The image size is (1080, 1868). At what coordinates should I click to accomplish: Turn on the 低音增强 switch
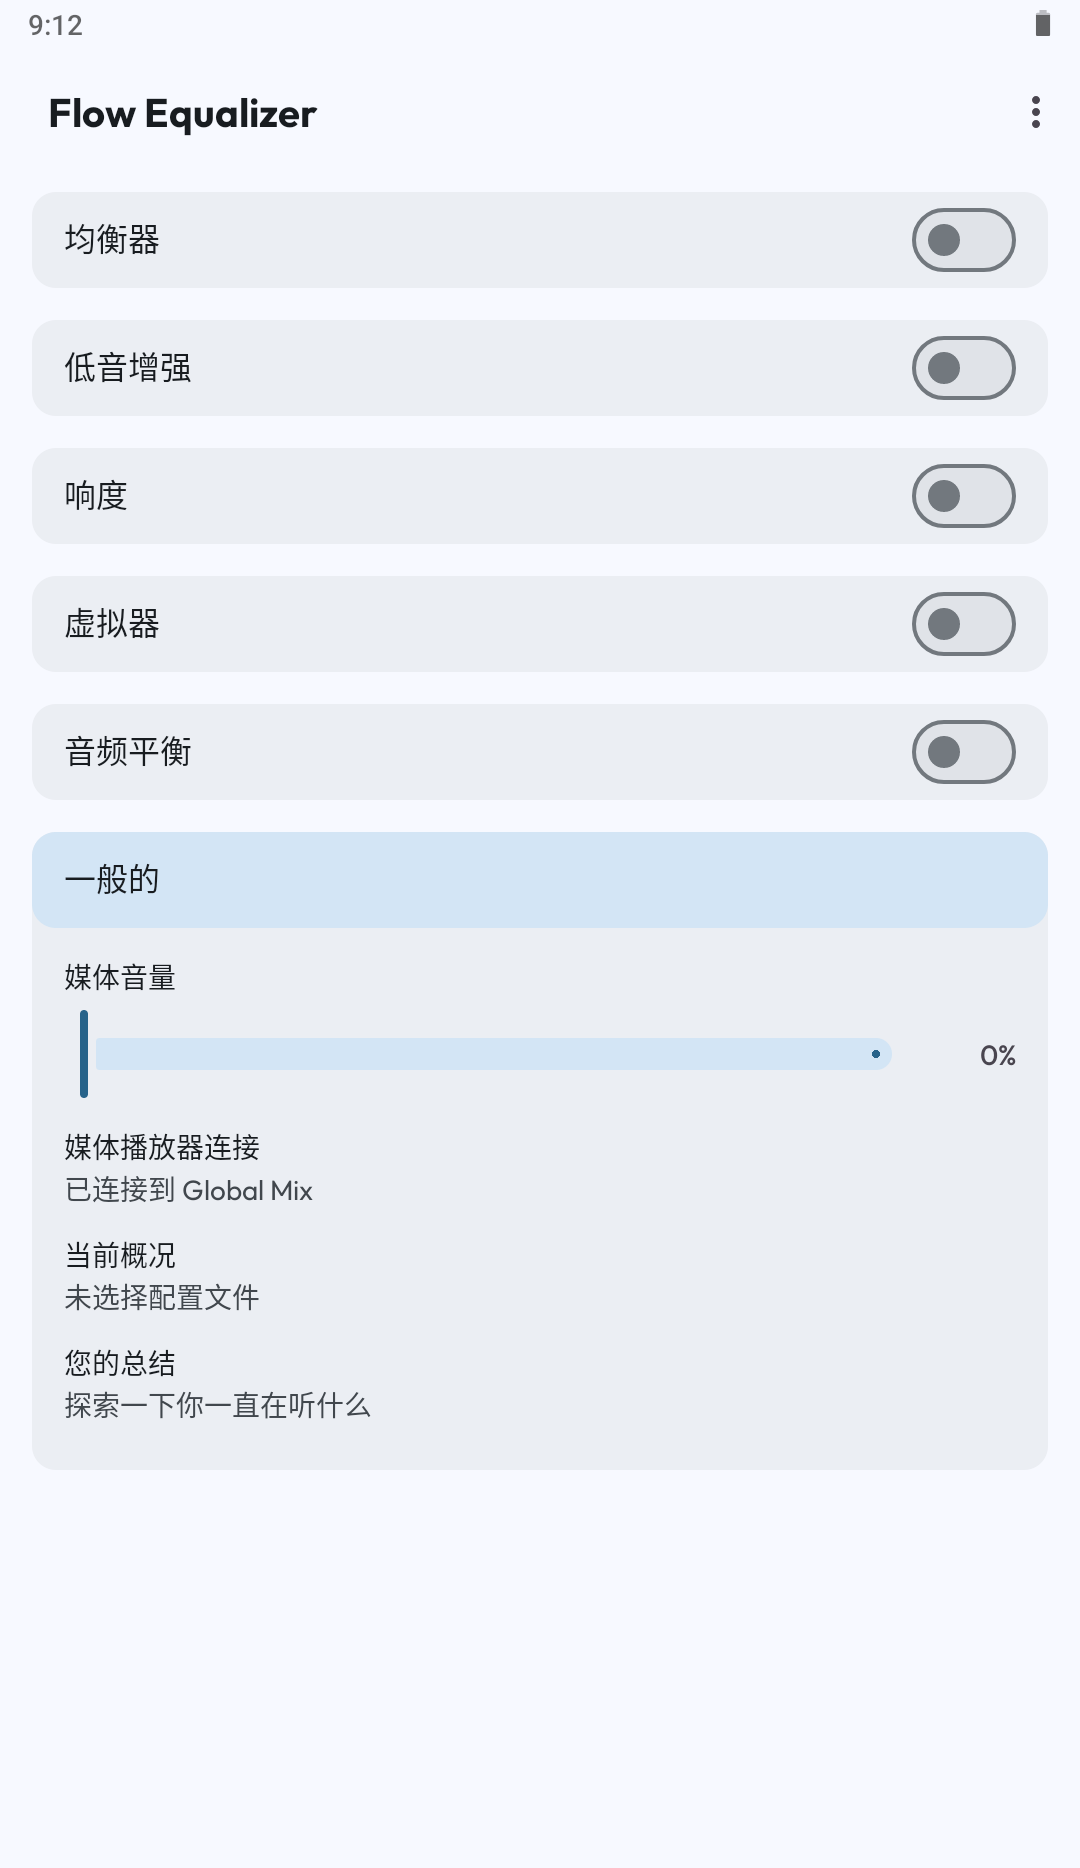pos(963,368)
